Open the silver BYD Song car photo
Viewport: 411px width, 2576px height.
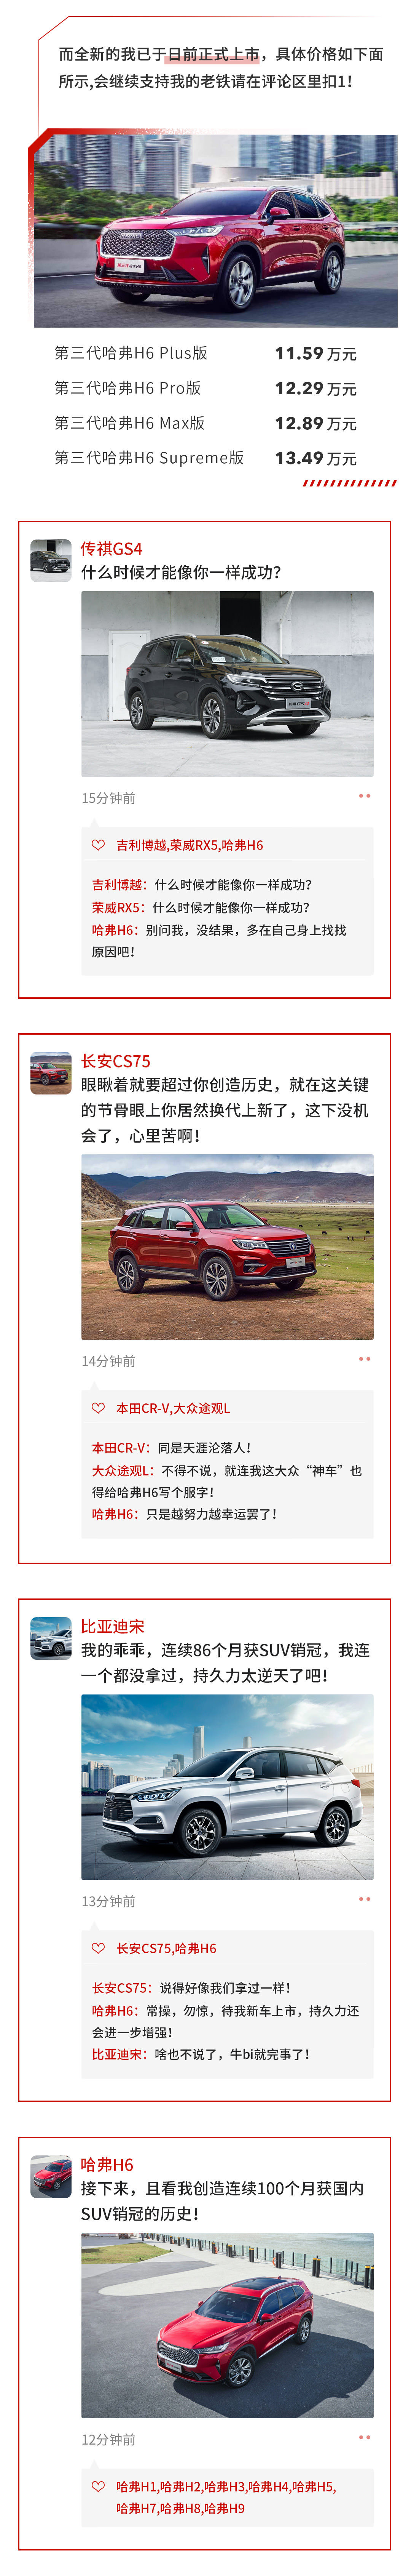pos(227,1787)
